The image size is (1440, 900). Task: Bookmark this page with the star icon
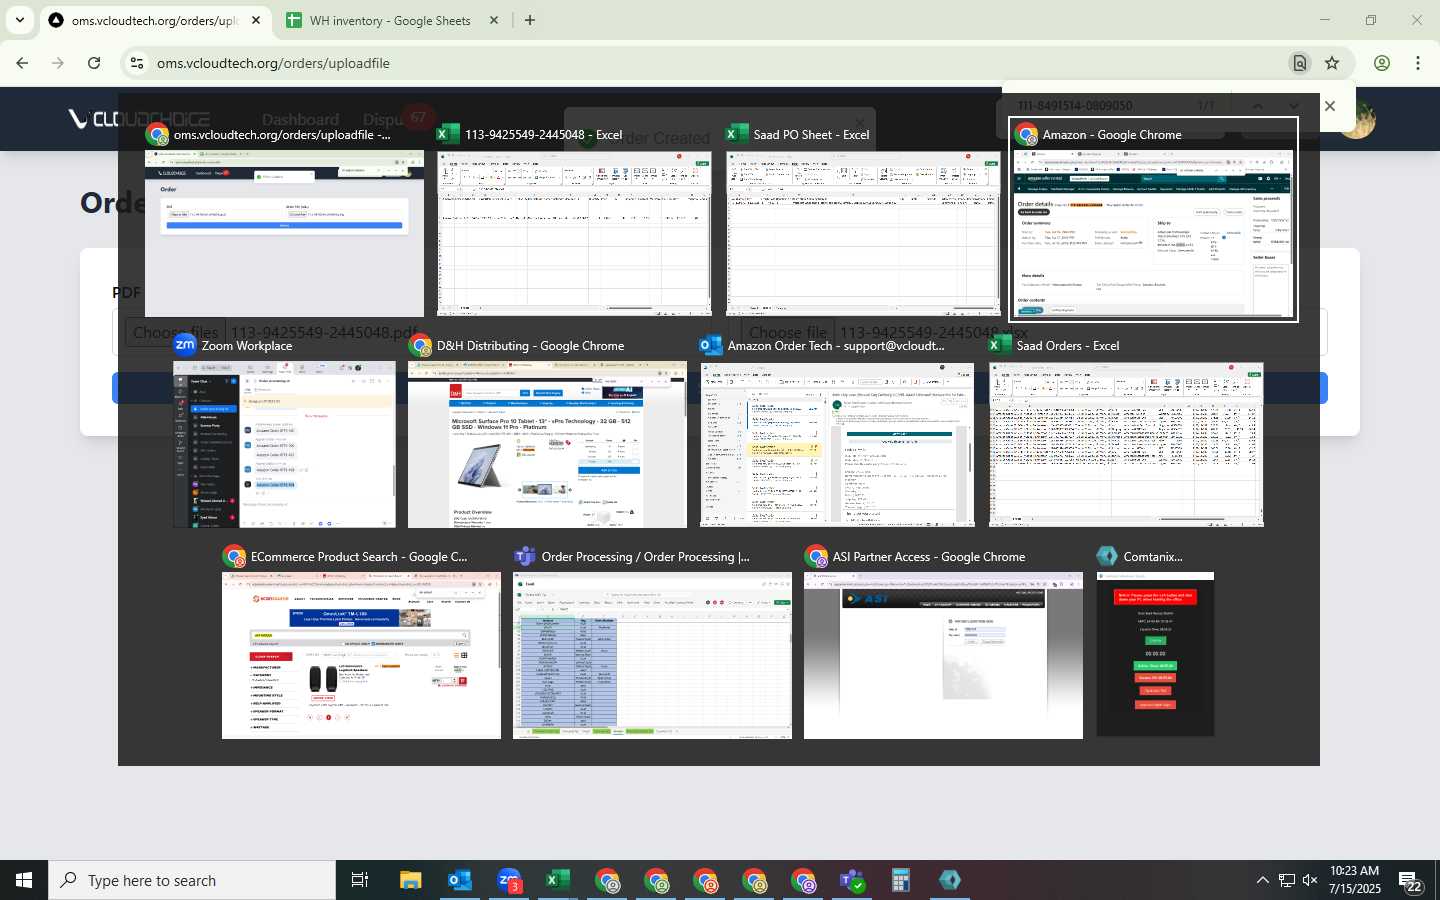[x=1332, y=63]
